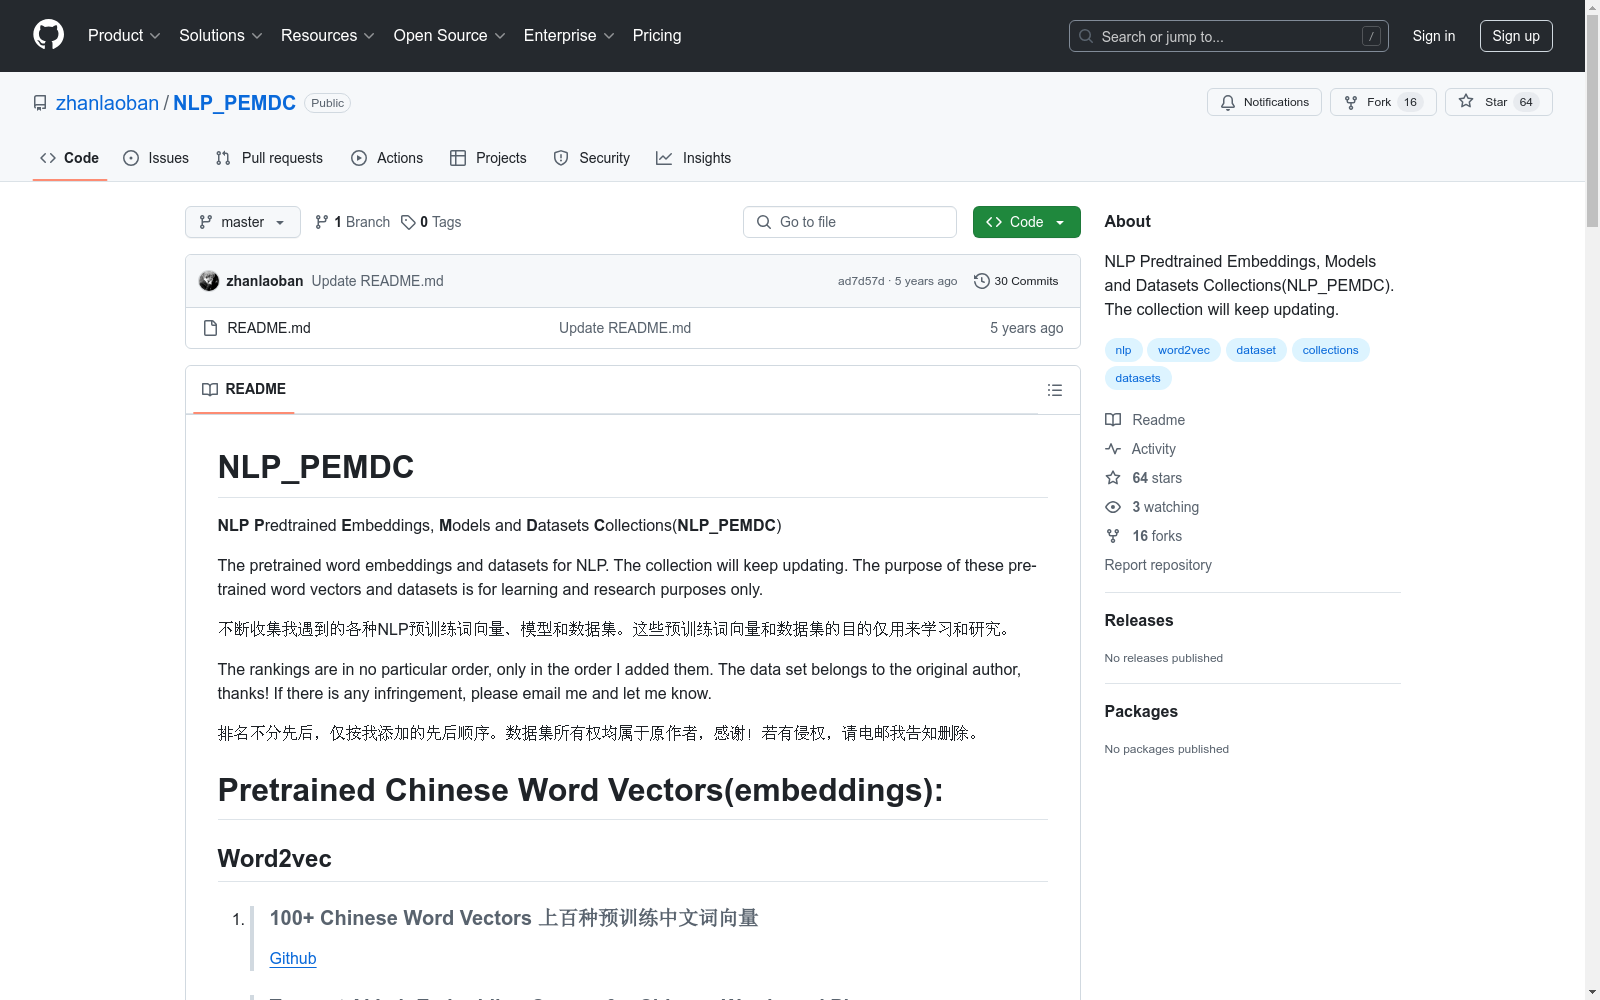
Task: Open commit hash ad7d57d
Action: (x=861, y=281)
